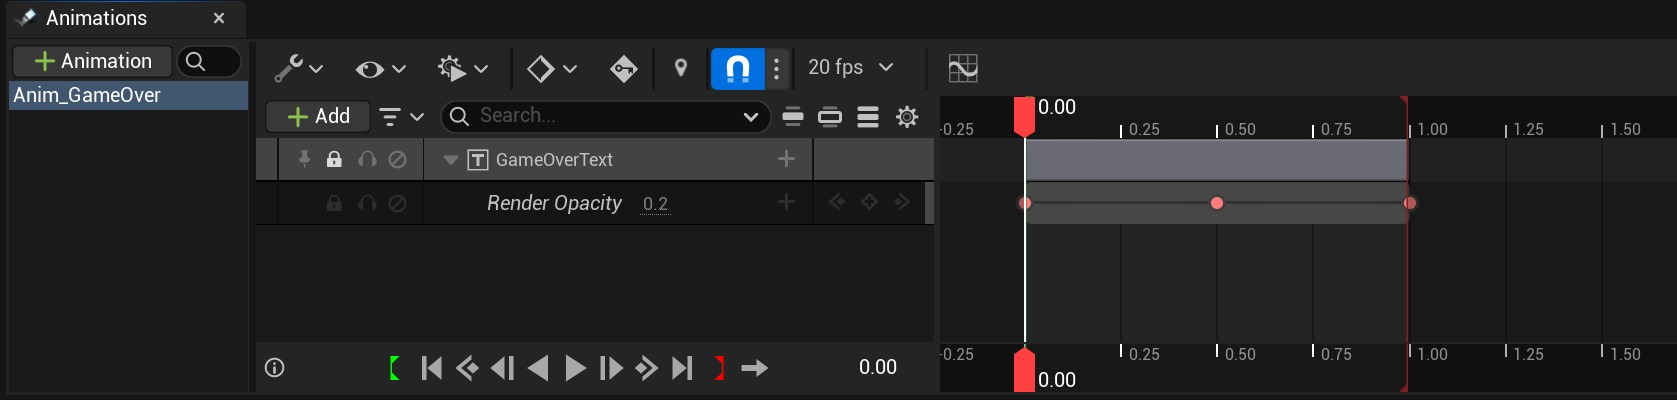Click the Add track button
The width and height of the screenshot is (1677, 400).
tap(318, 116)
